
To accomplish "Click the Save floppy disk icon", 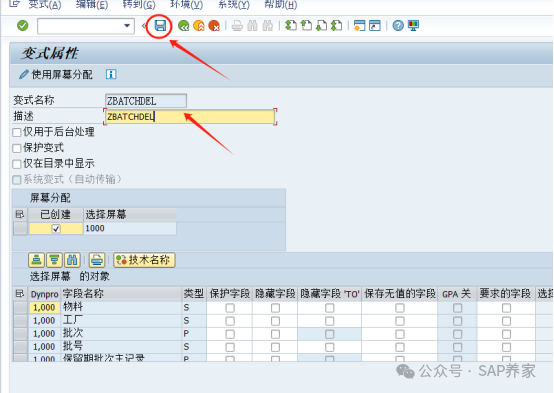I will click(160, 25).
